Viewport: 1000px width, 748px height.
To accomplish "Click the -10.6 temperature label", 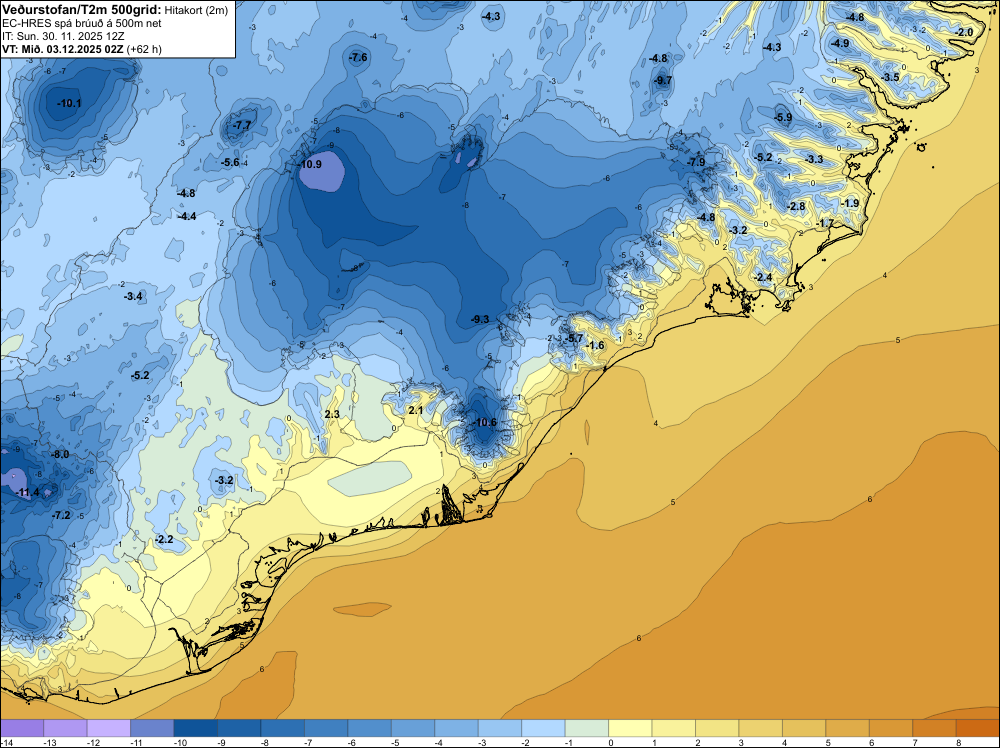I will coord(485,422).
